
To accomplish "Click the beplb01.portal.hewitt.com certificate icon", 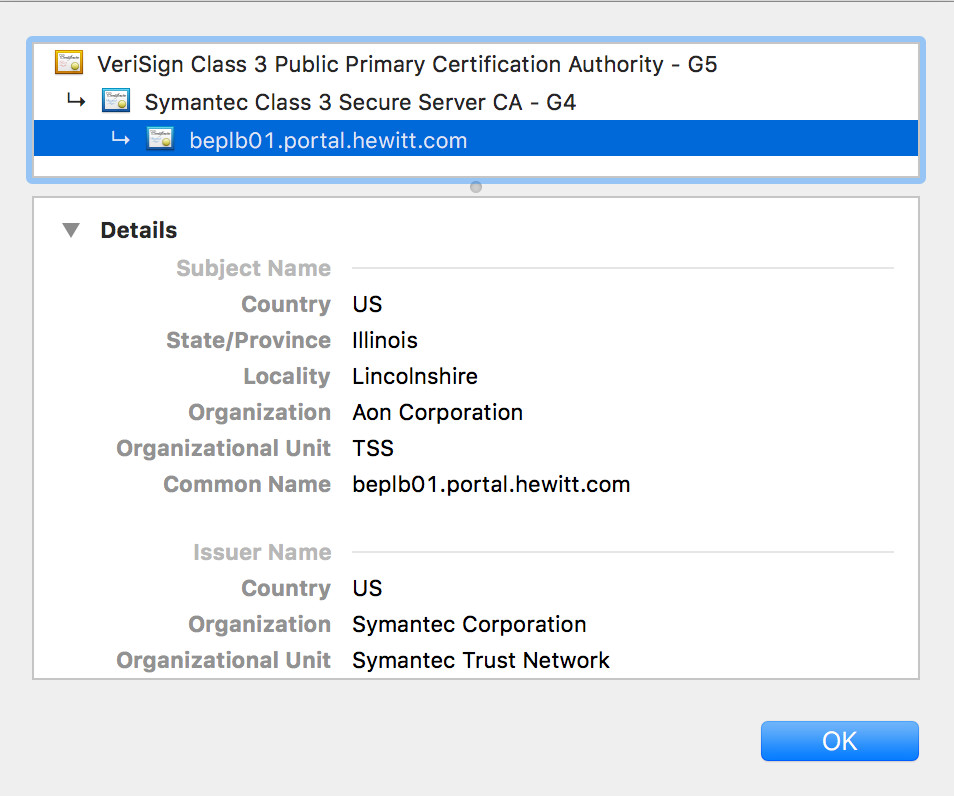I will [161, 139].
